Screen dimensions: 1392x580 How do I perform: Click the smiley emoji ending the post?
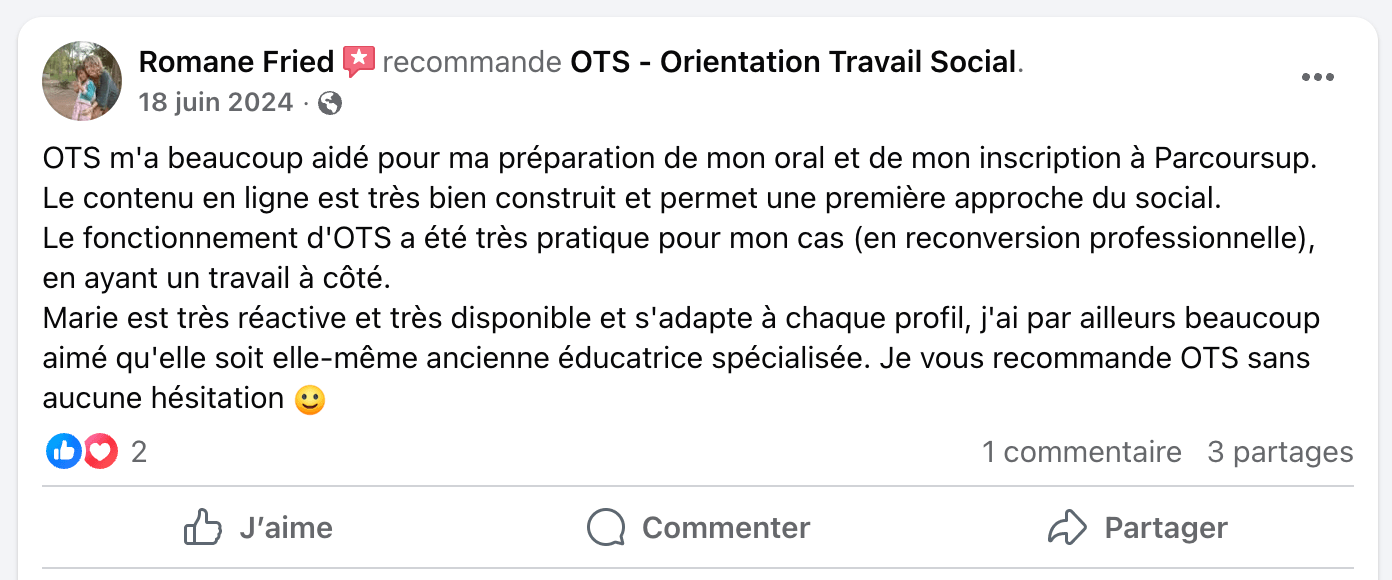(x=310, y=400)
